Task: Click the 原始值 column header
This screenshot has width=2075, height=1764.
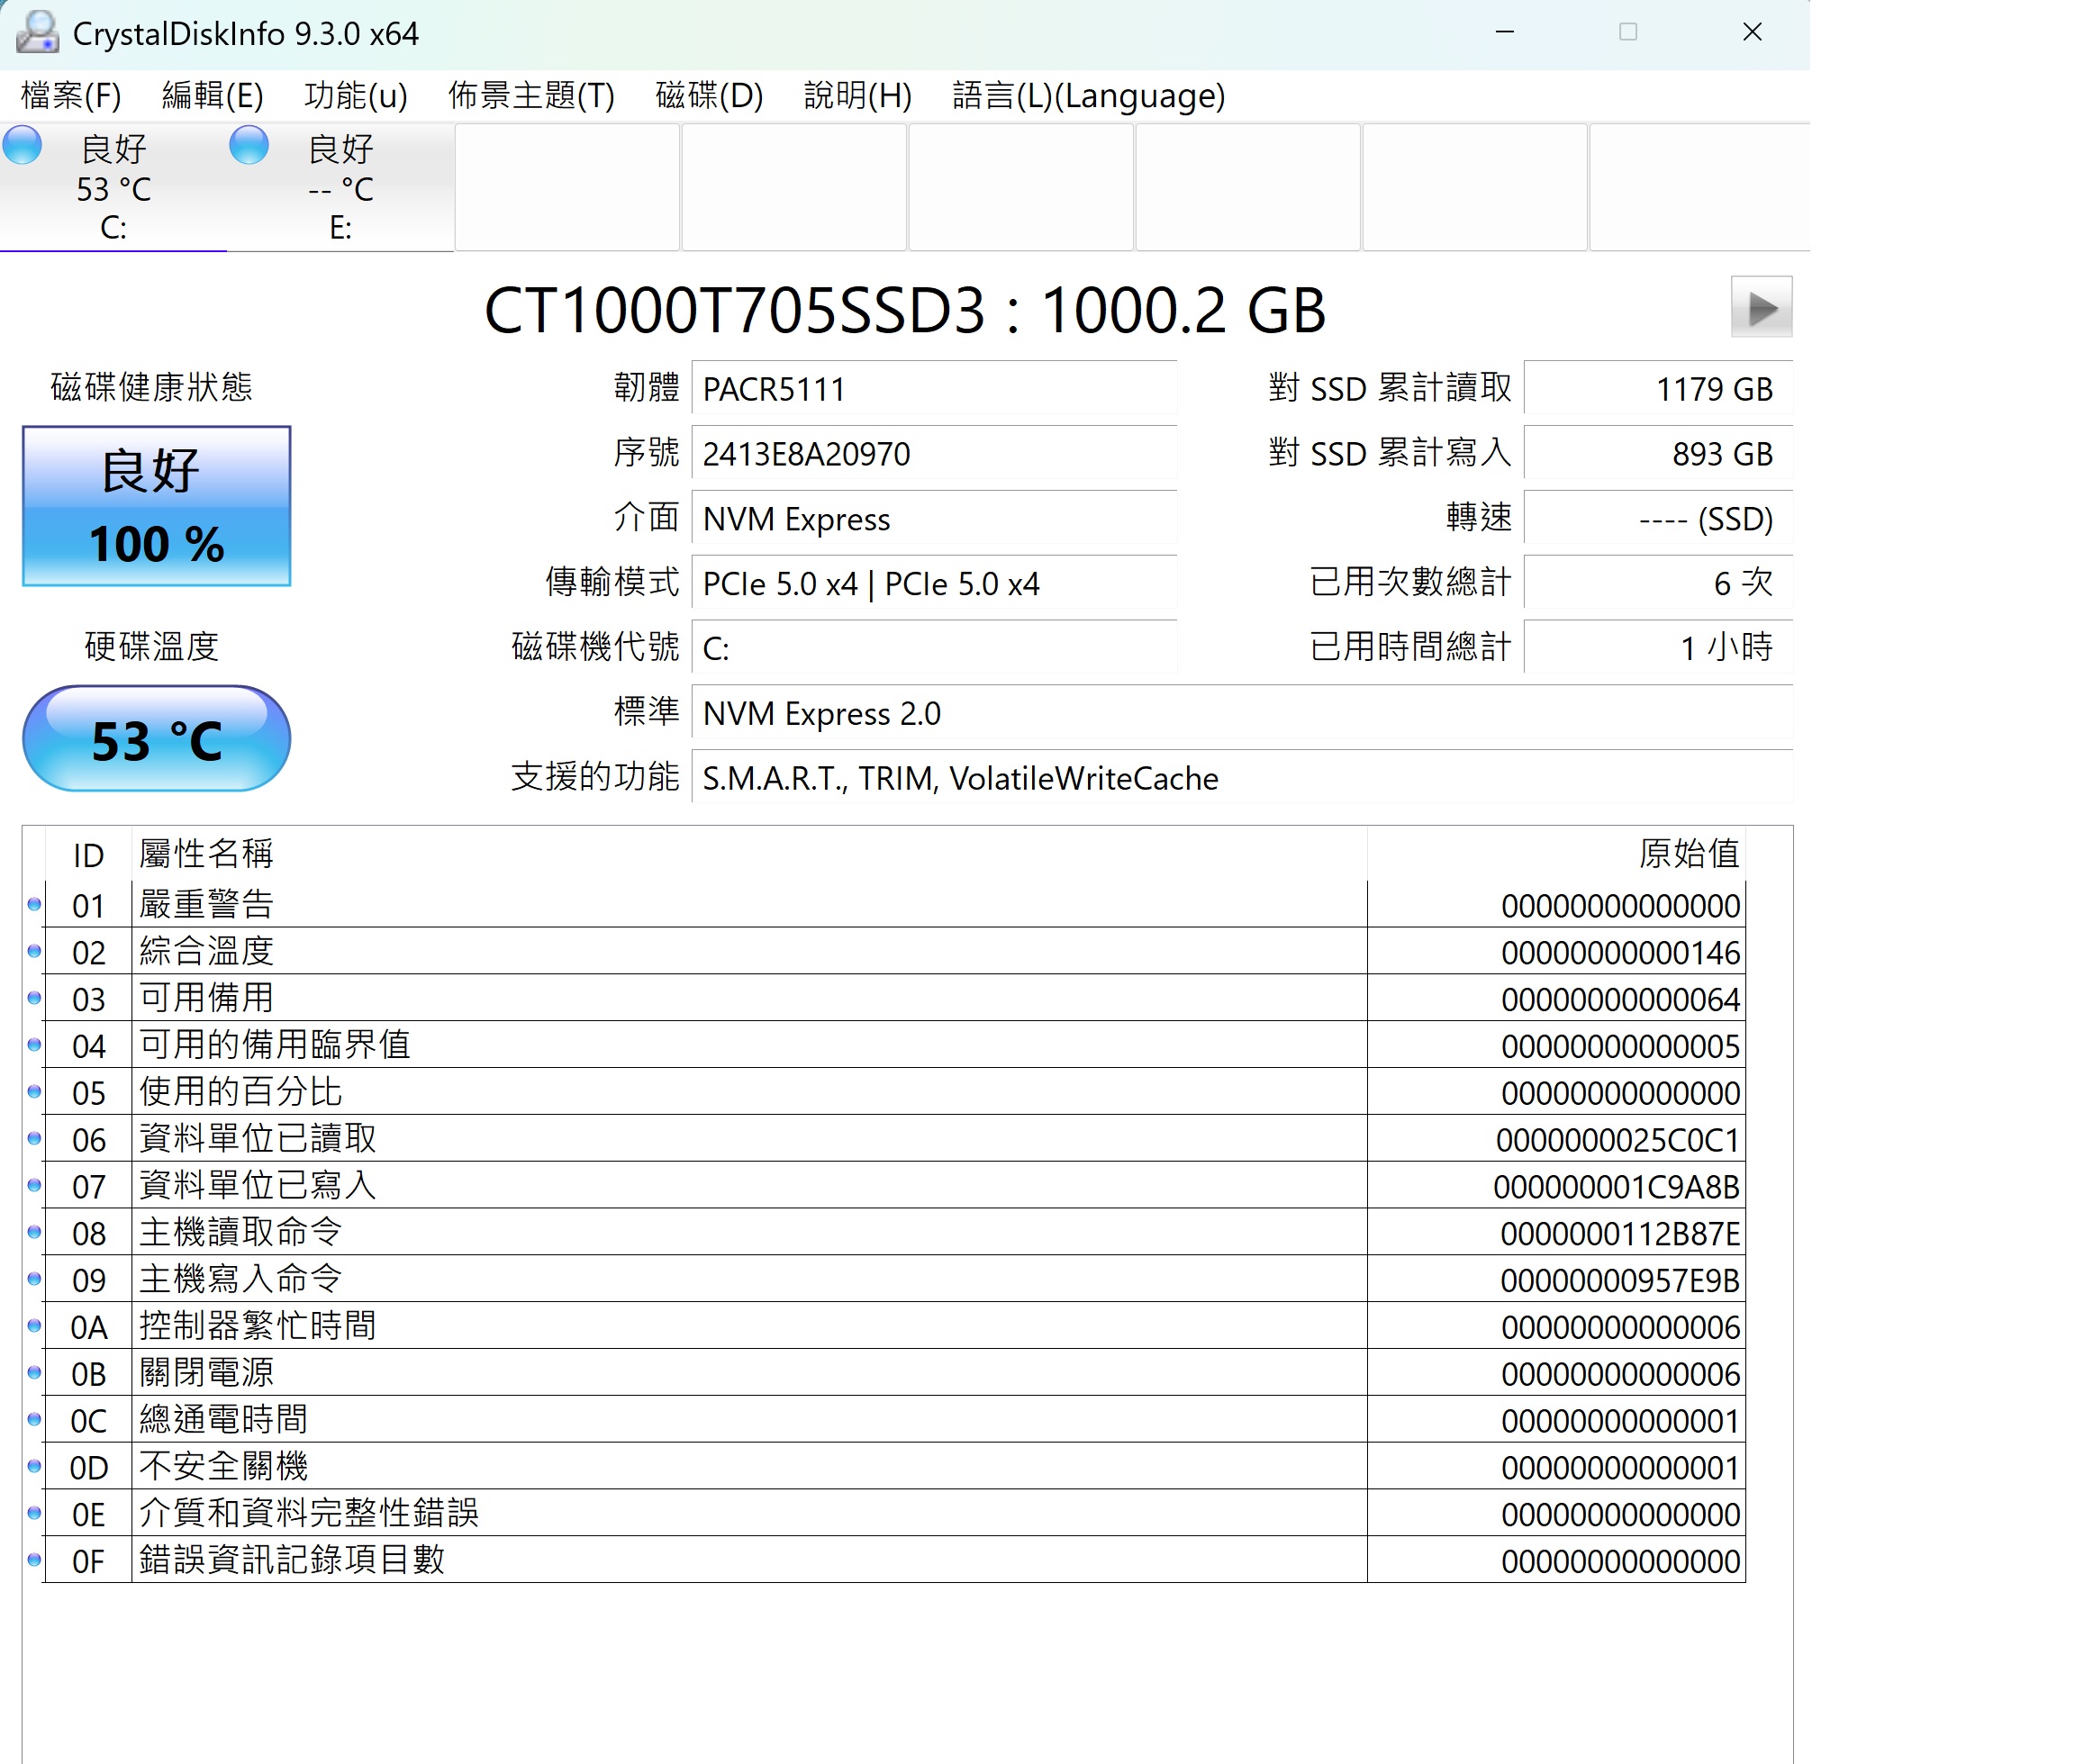Action: point(1557,854)
